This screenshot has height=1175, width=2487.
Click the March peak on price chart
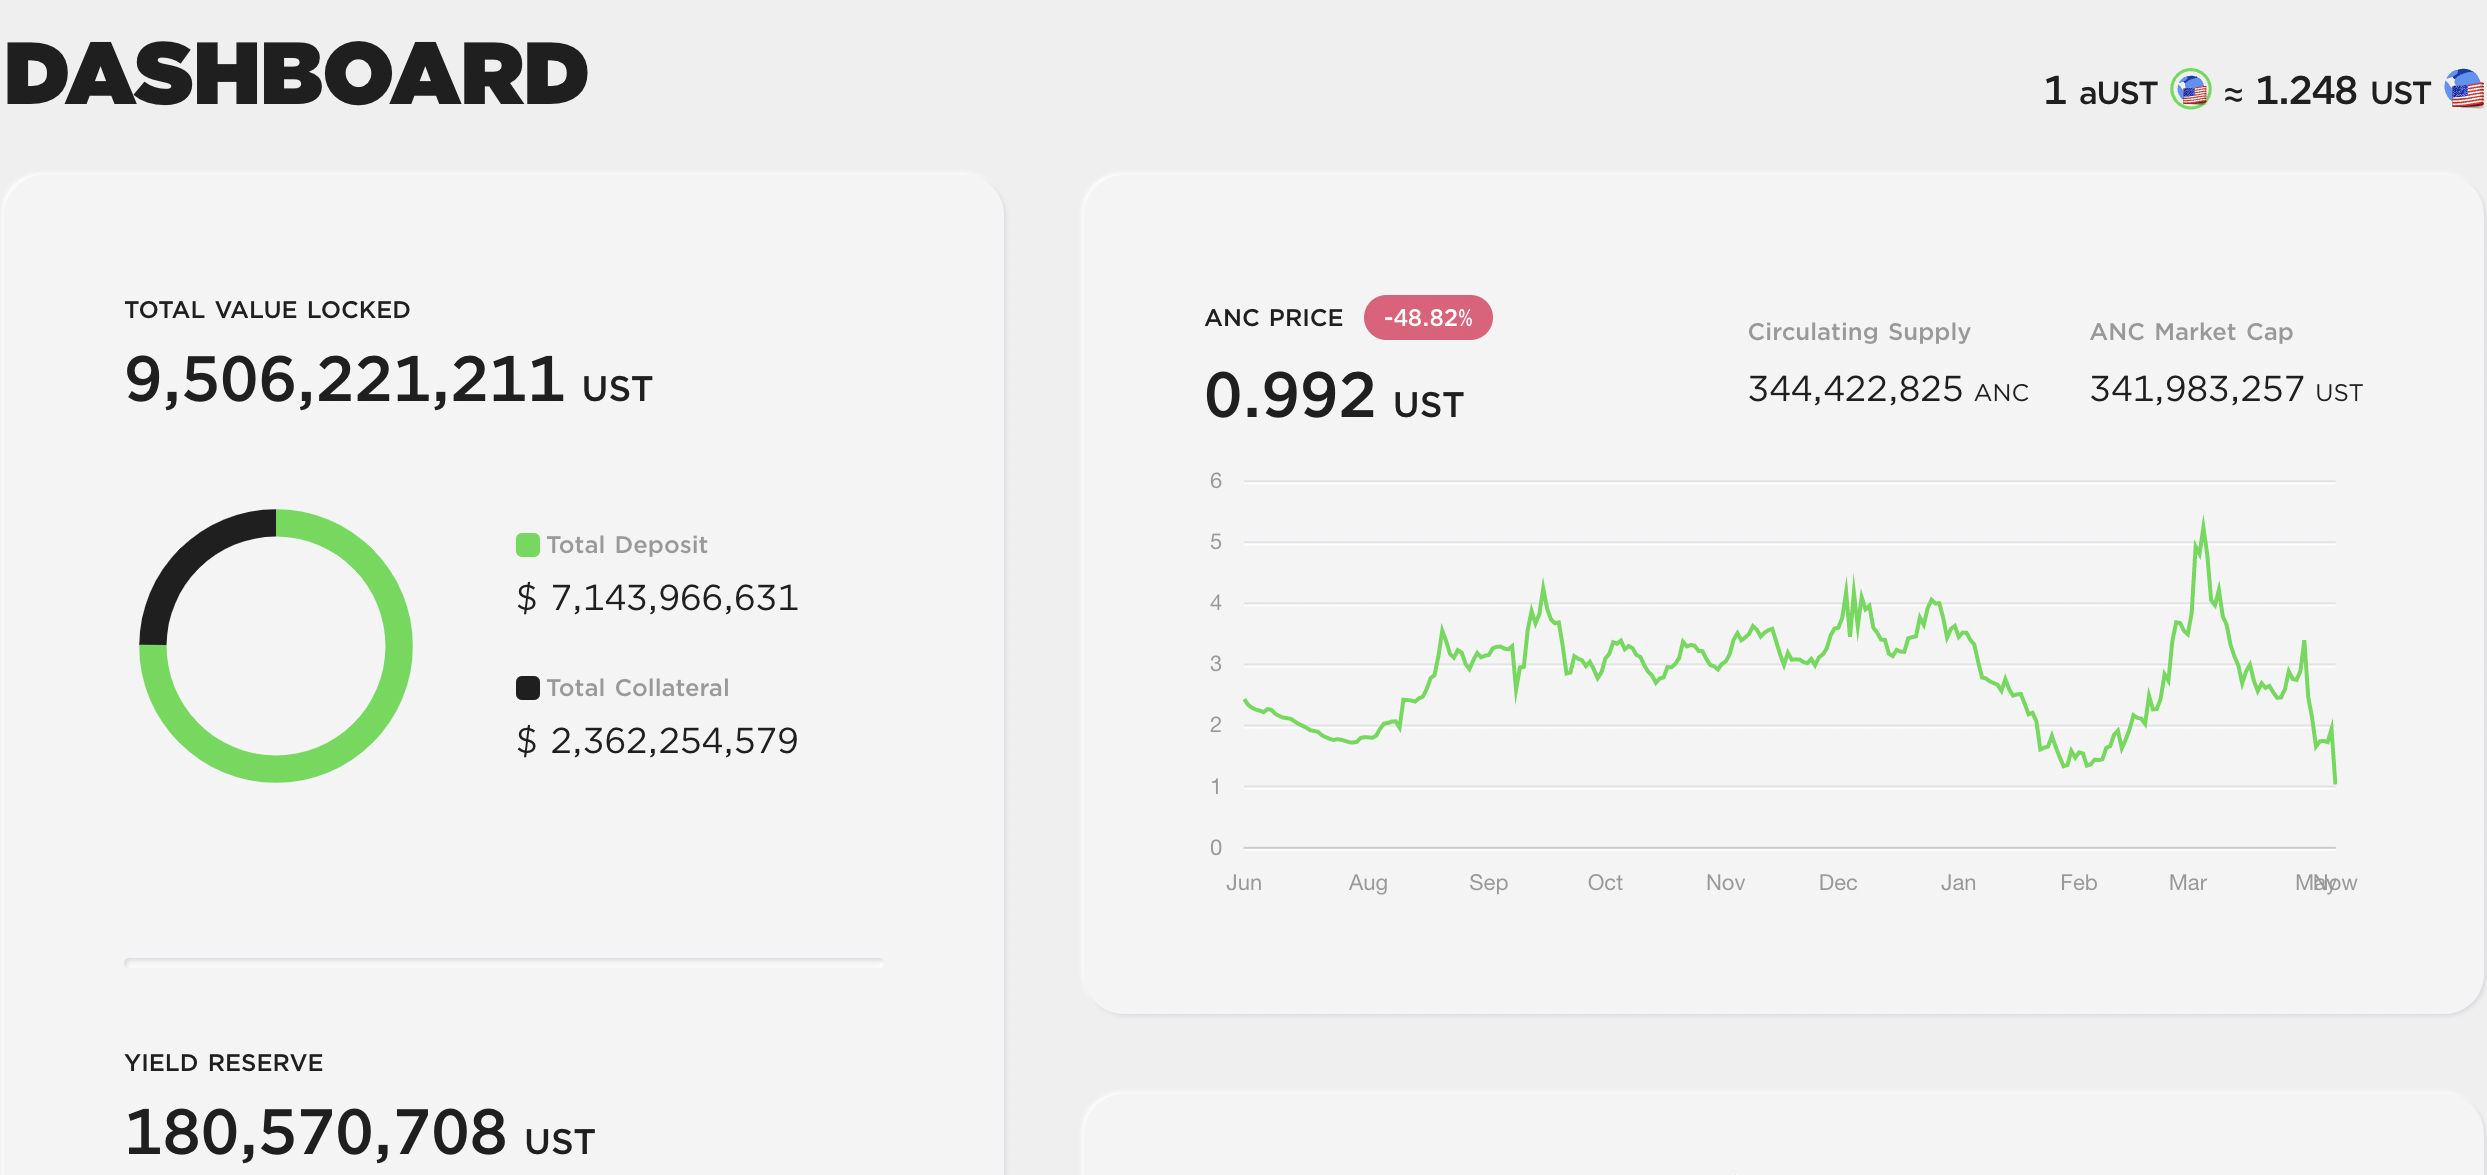click(2203, 522)
